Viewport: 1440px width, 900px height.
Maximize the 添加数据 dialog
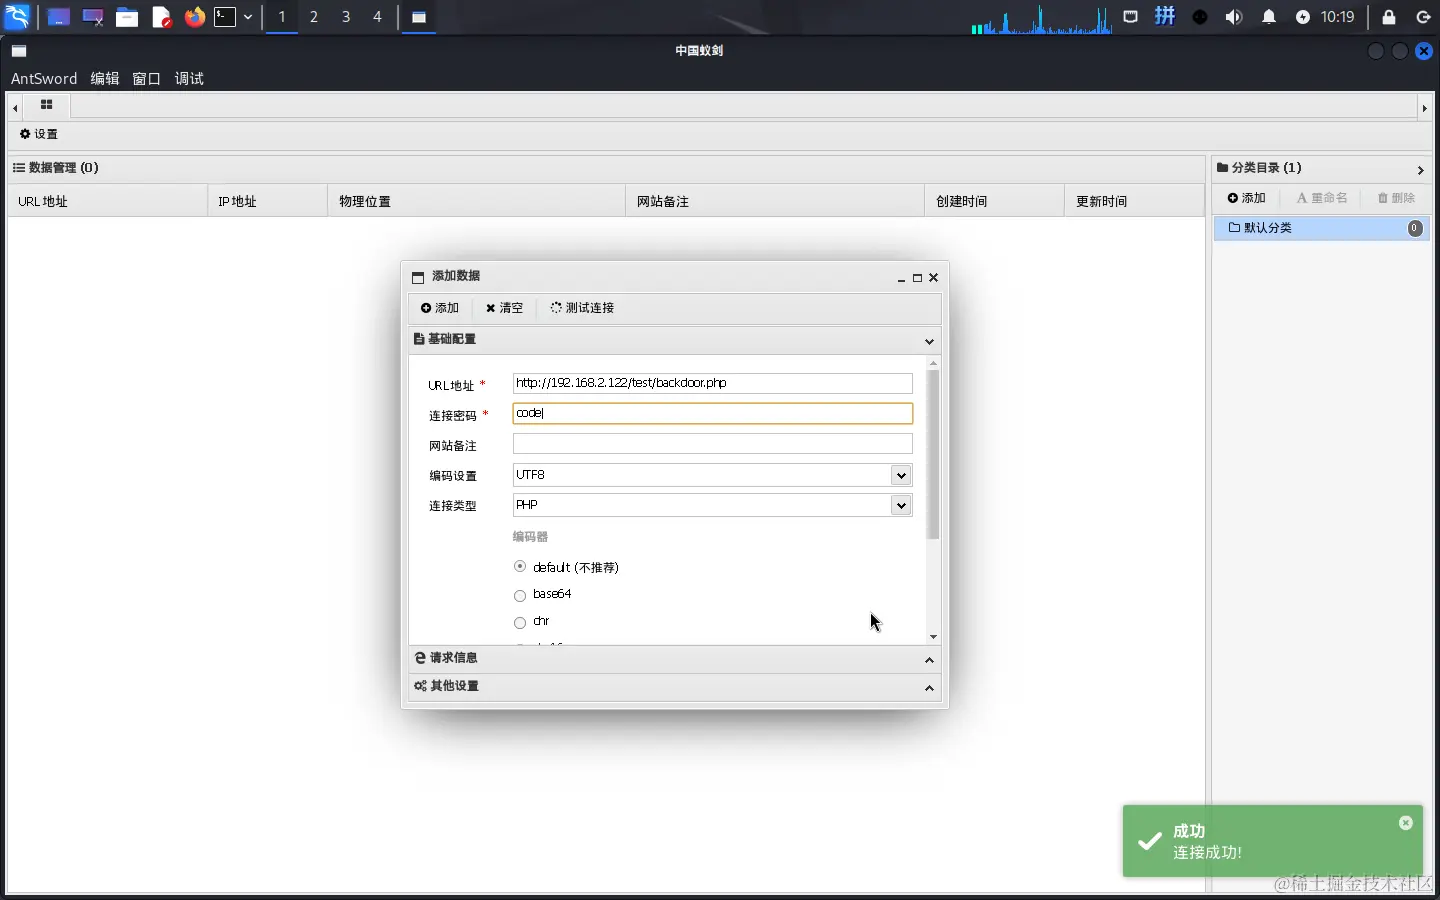click(917, 278)
